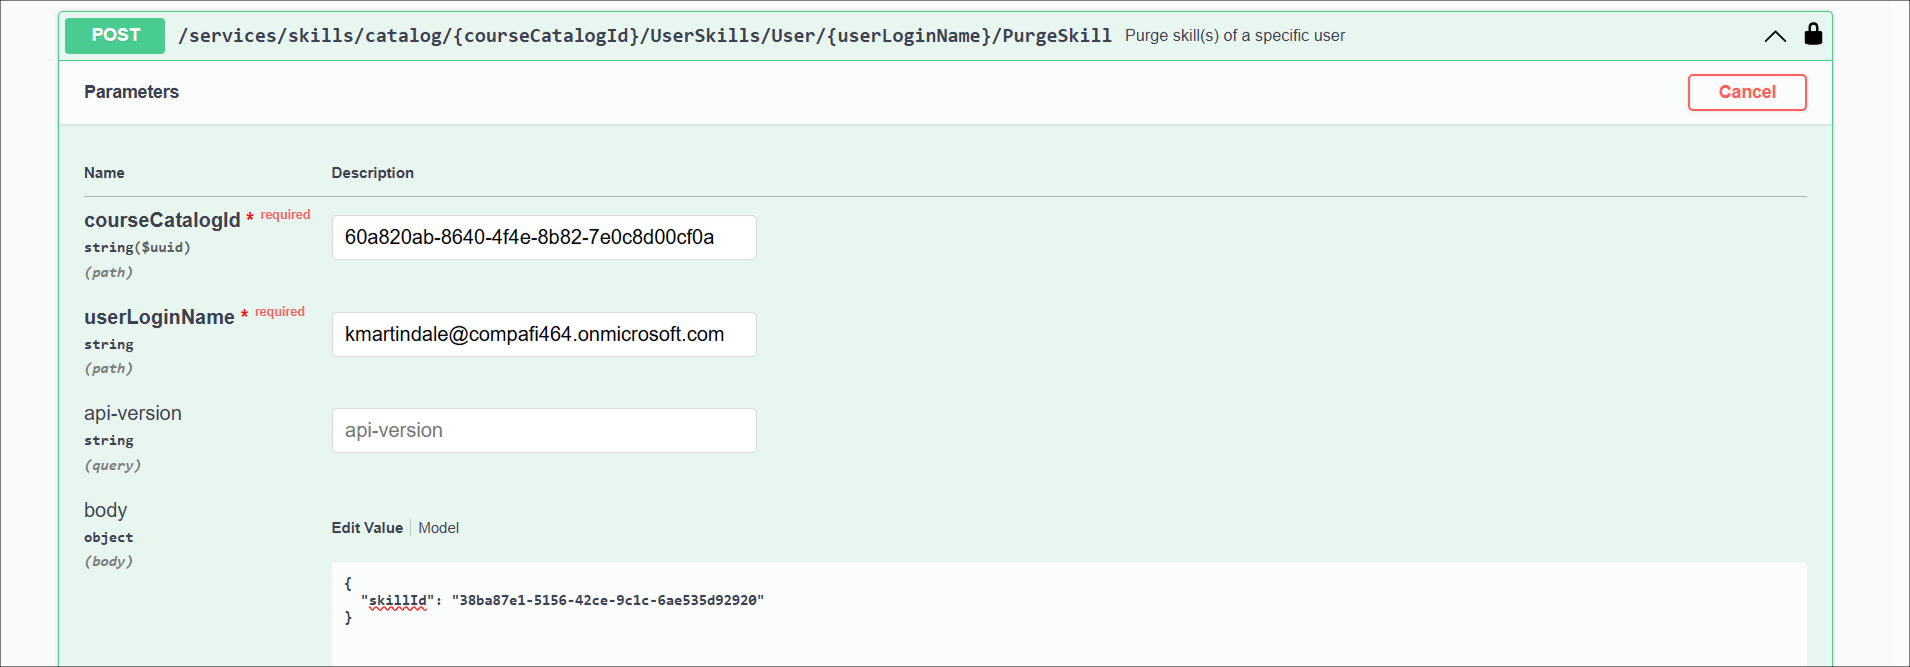Viewport: 1910px width, 667px height.
Task: Focus the userLoginName text field
Action: click(x=543, y=335)
